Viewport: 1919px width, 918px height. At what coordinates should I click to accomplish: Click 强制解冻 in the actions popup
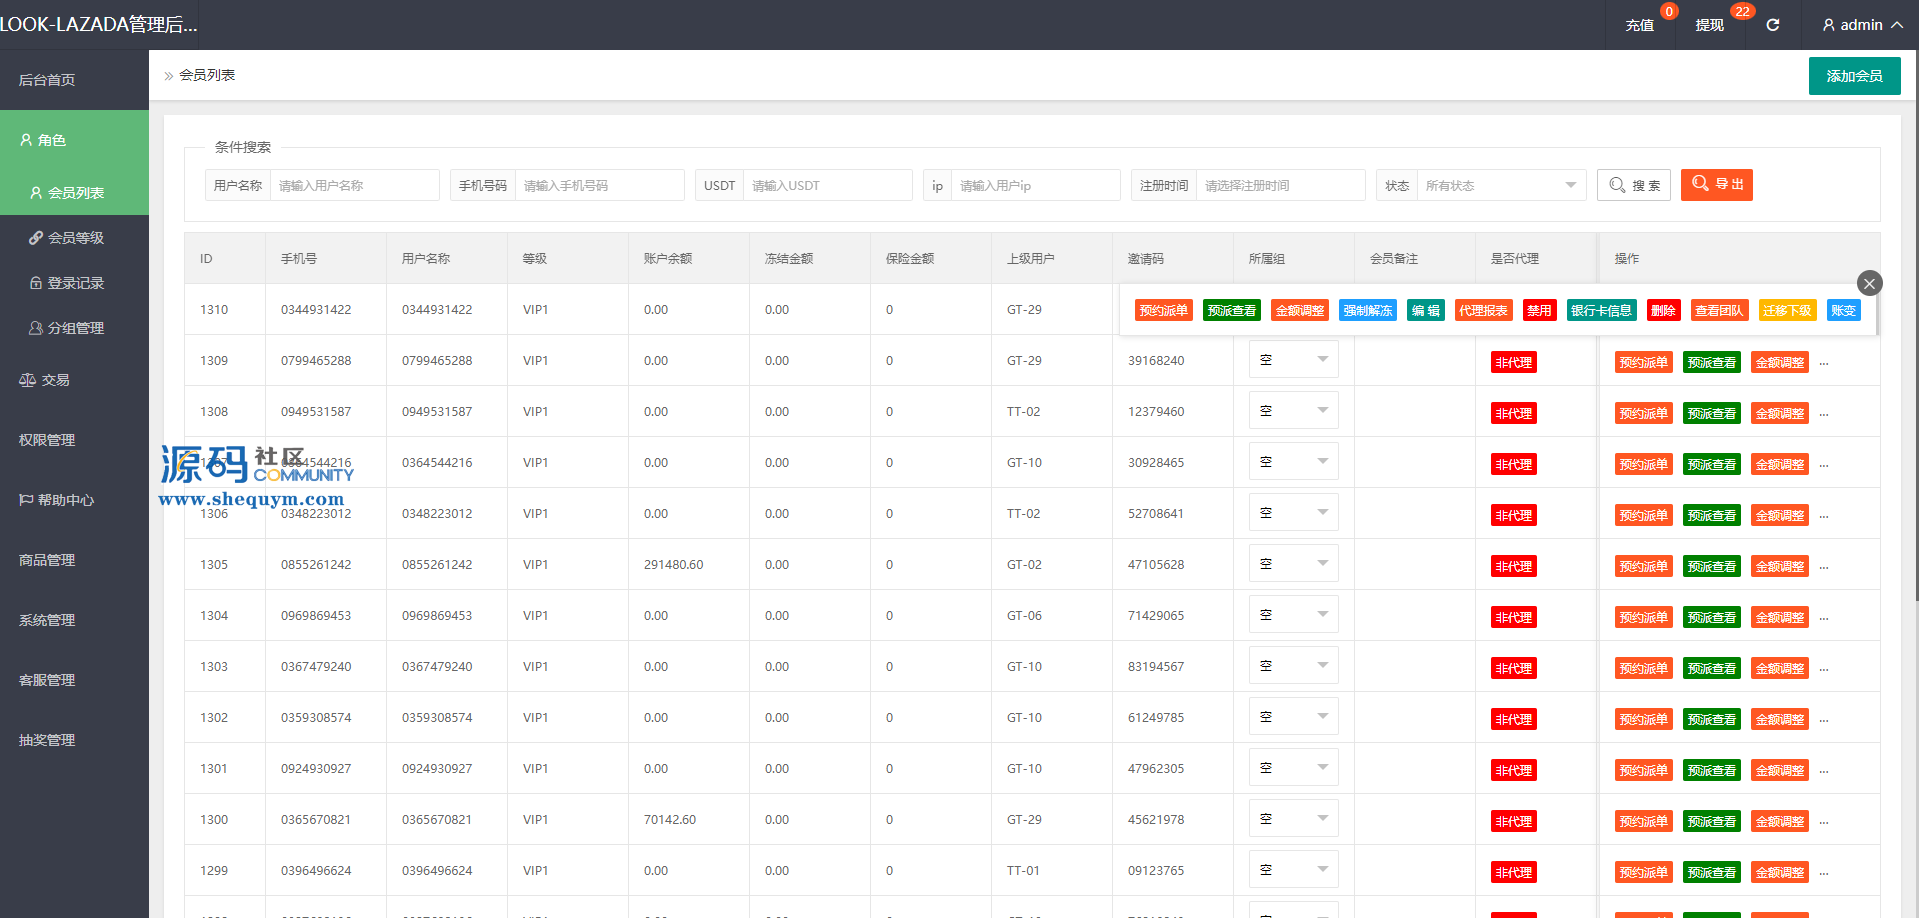(x=1368, y=310)
